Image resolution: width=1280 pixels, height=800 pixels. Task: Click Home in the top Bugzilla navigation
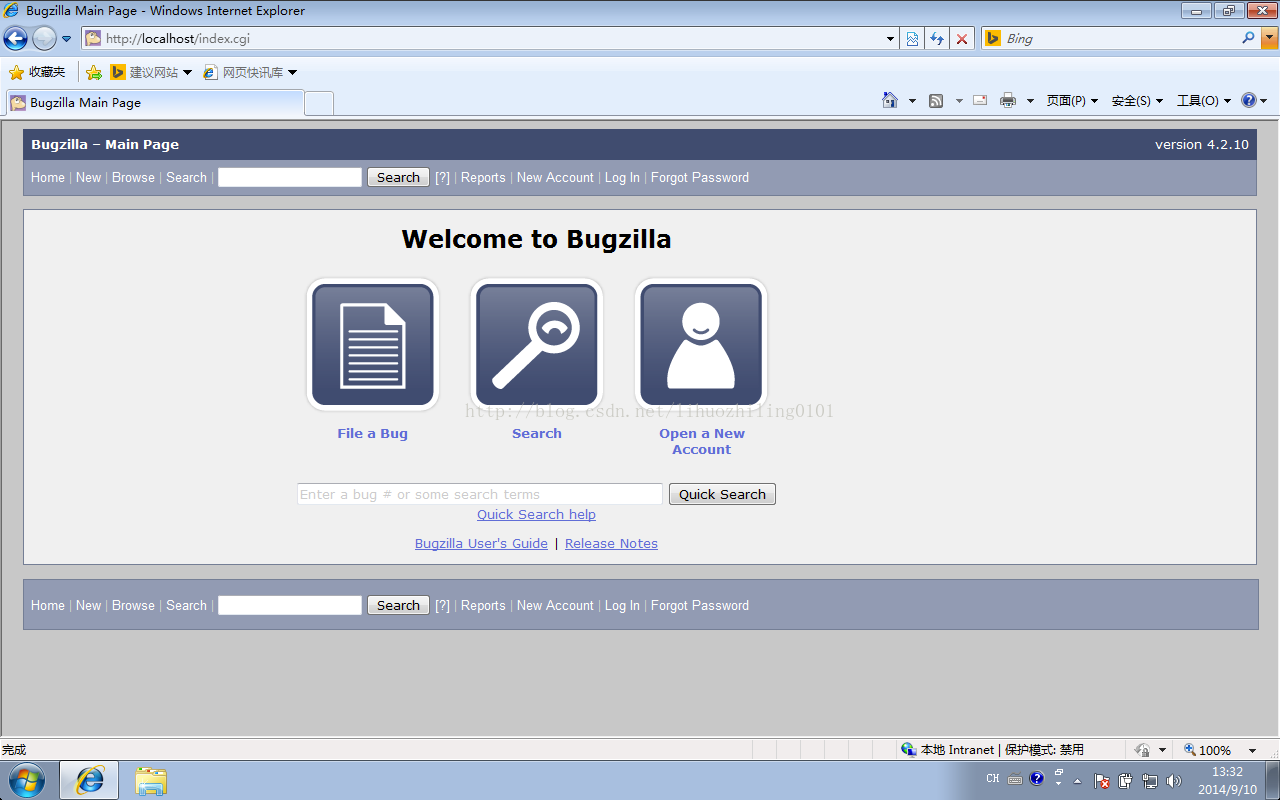click(48, 177)
